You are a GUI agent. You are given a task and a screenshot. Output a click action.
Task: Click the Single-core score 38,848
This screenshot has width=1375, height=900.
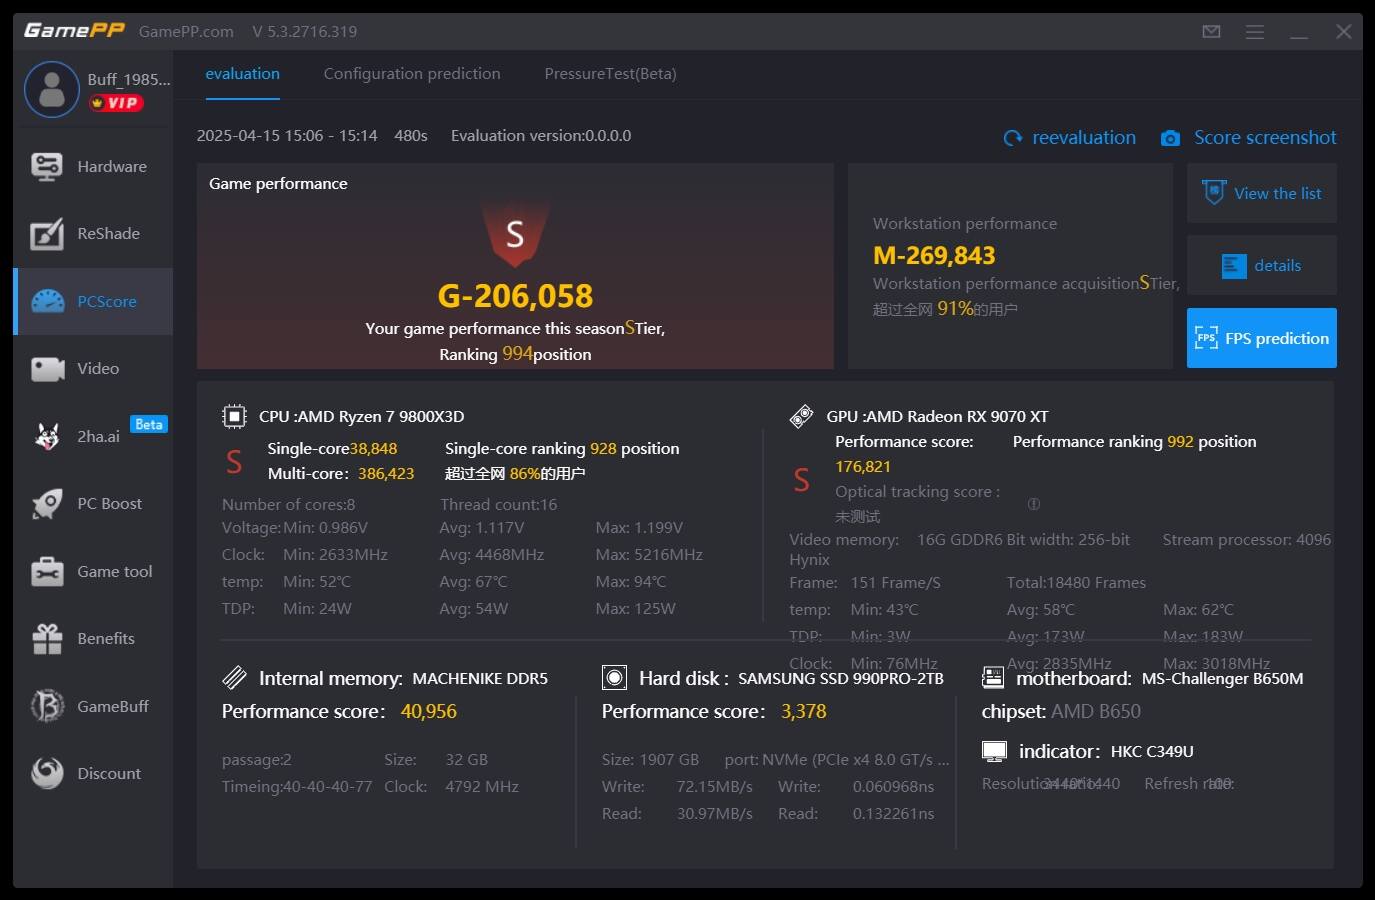click(x=373, y=449)
